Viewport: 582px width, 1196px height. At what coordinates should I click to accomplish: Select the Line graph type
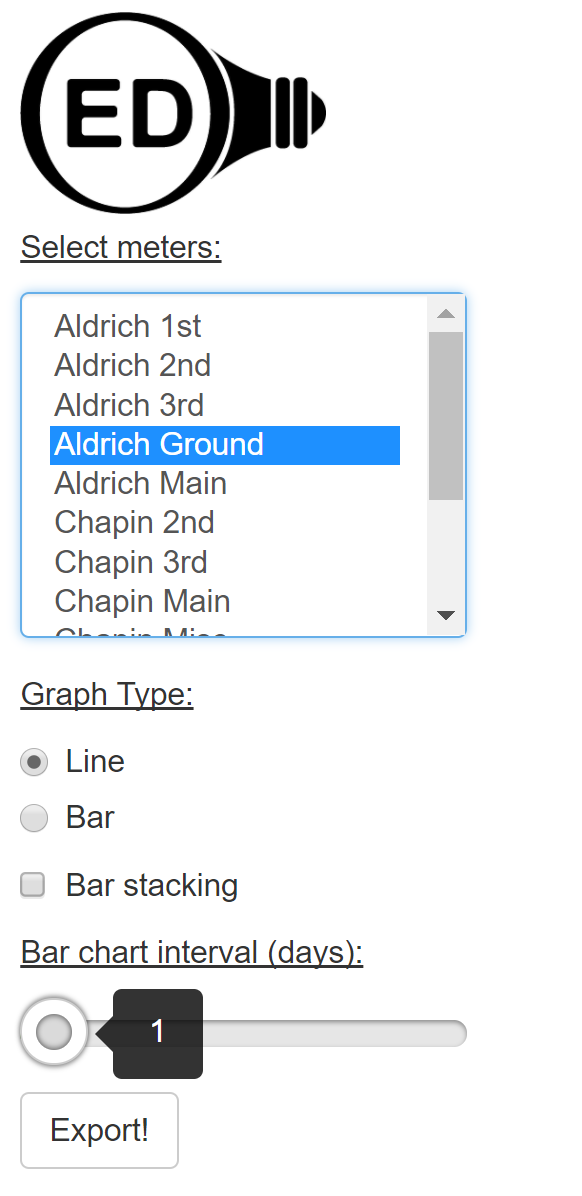[33, 761]
